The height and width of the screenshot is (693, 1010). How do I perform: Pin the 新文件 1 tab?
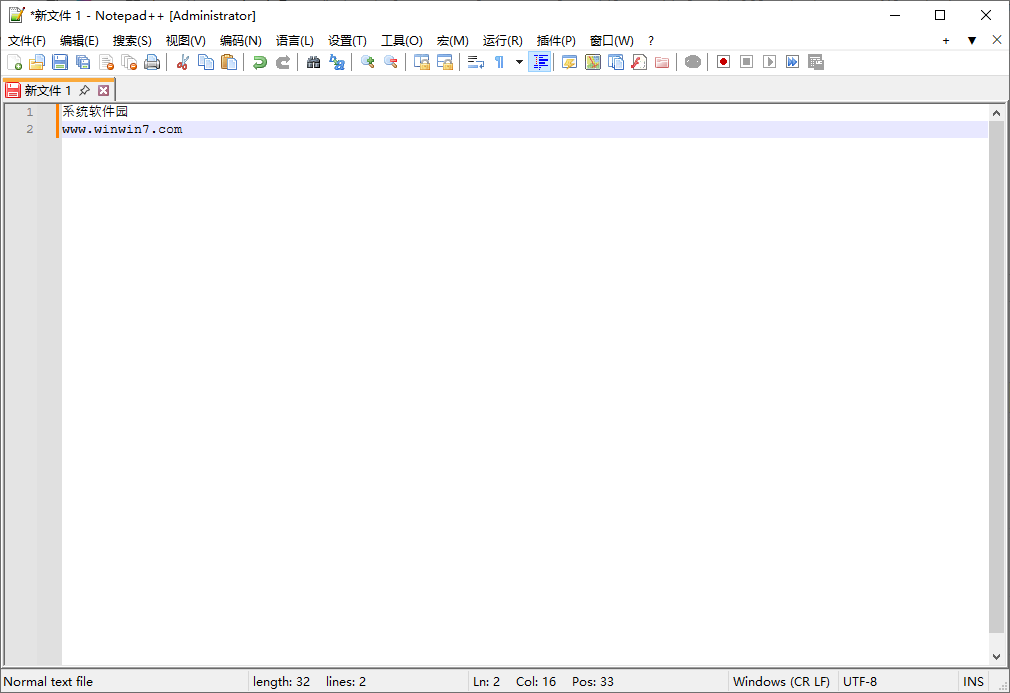coord(84,90)
